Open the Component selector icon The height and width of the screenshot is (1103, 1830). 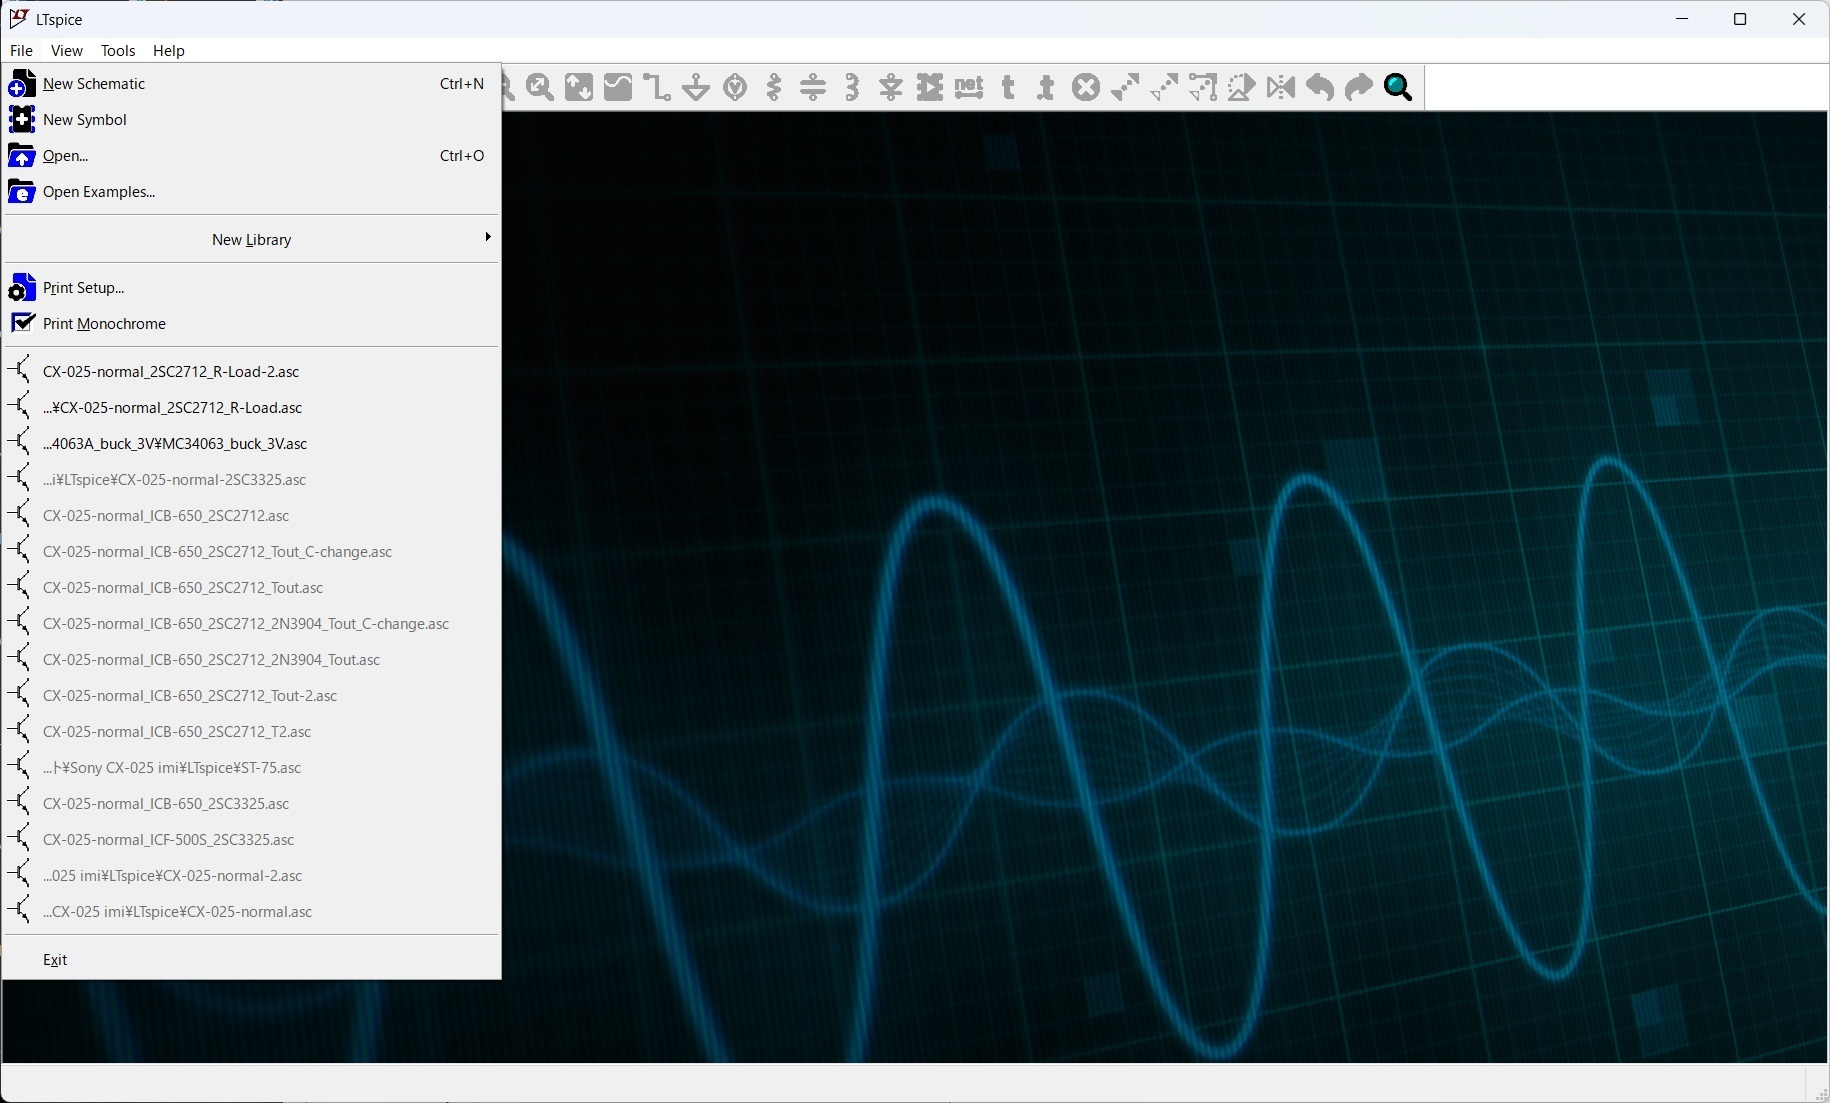coord(930,88)
